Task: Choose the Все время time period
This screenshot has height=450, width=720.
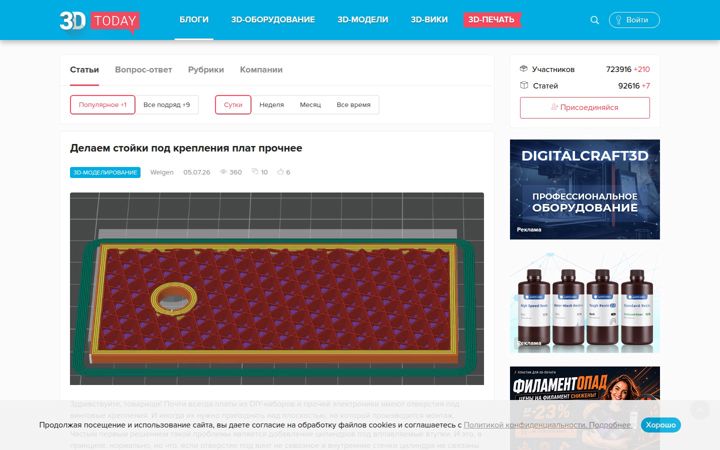Action: click(353, 105)
